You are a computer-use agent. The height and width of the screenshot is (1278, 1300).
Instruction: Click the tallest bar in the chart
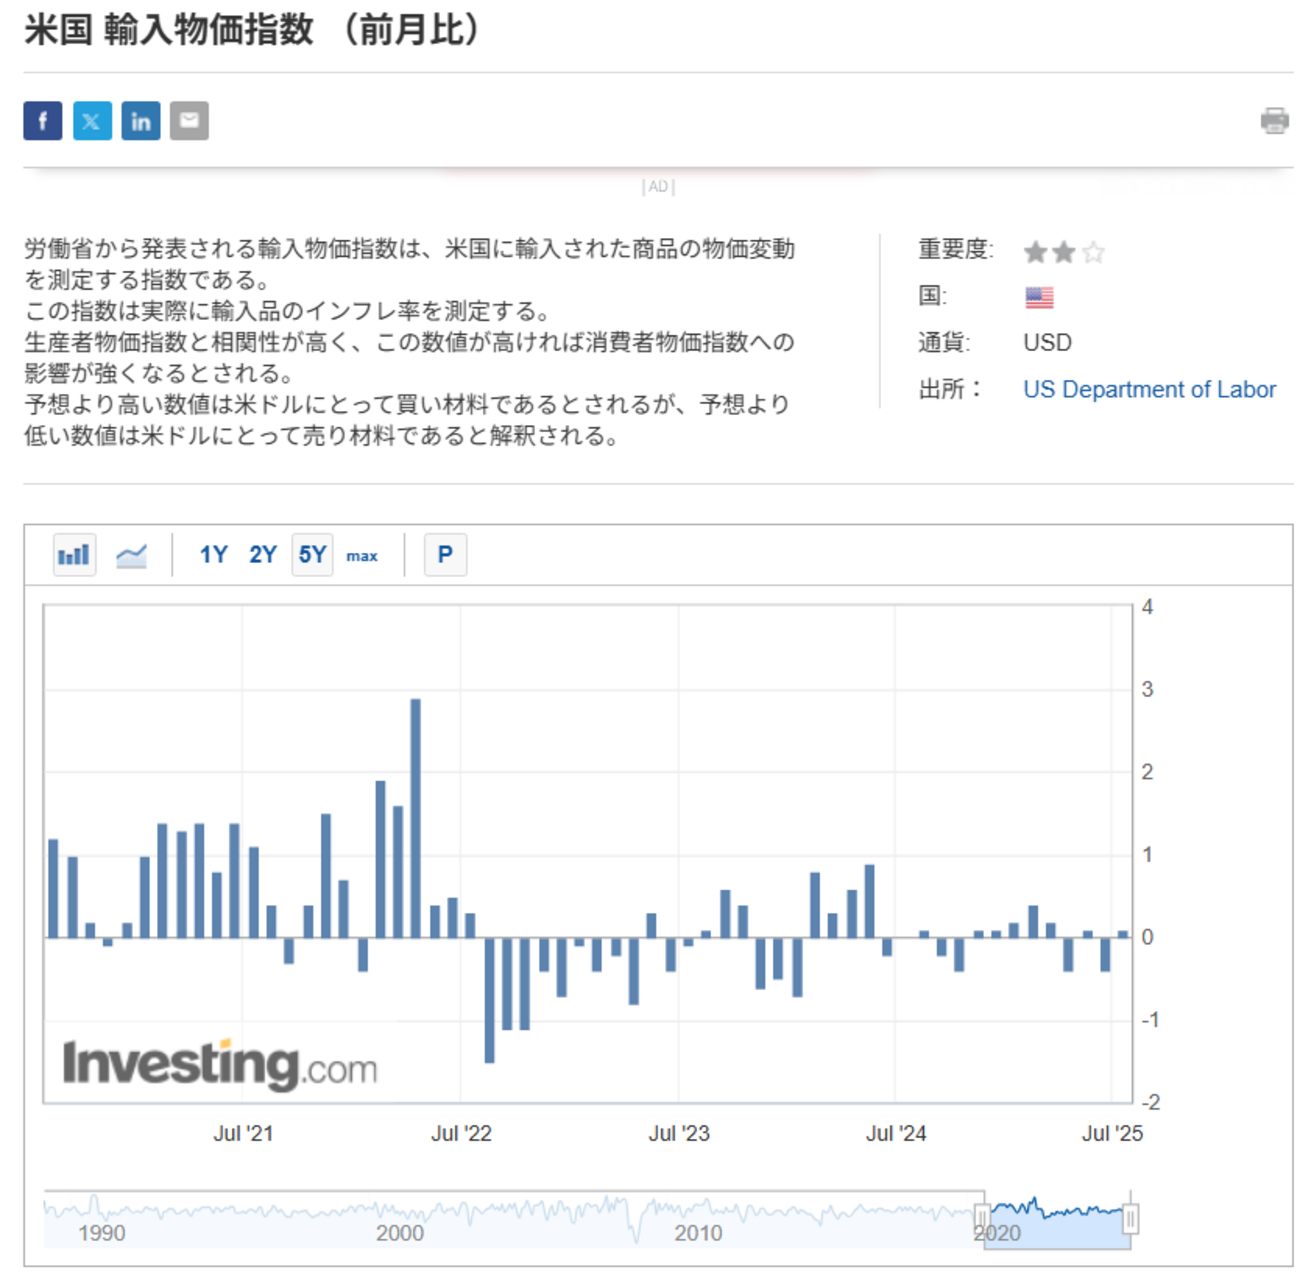pos(416,818)
